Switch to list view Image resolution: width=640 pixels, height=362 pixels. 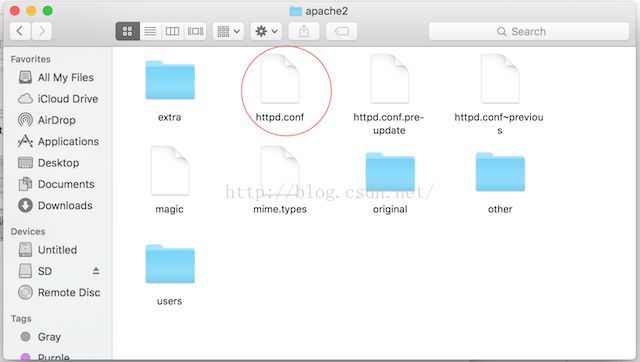click(x=151, y=31)
